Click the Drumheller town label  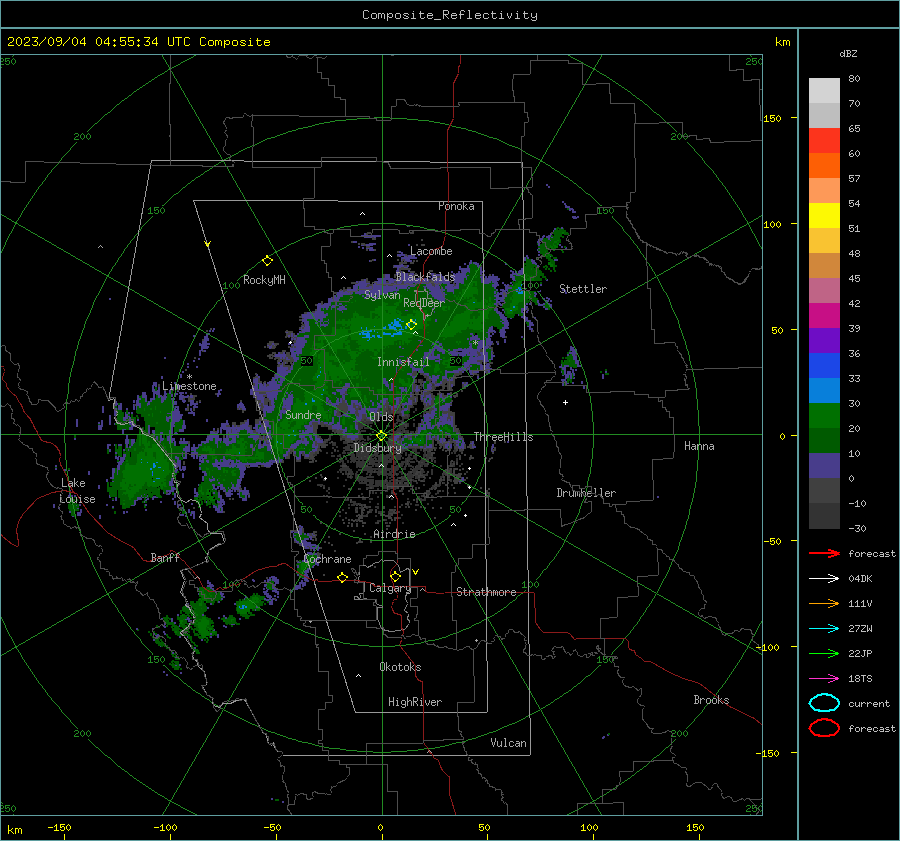pyautogui.click(x=586, y=493)
